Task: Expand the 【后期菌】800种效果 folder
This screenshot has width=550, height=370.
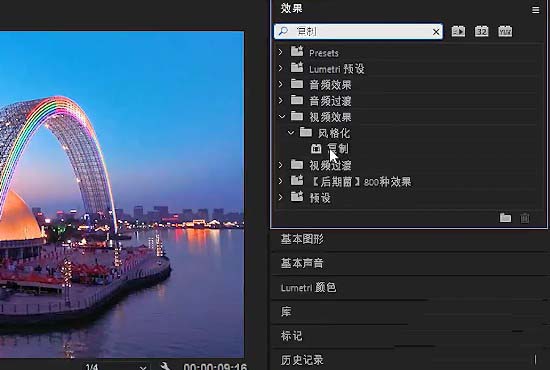Action: click(x=281, y=181)
